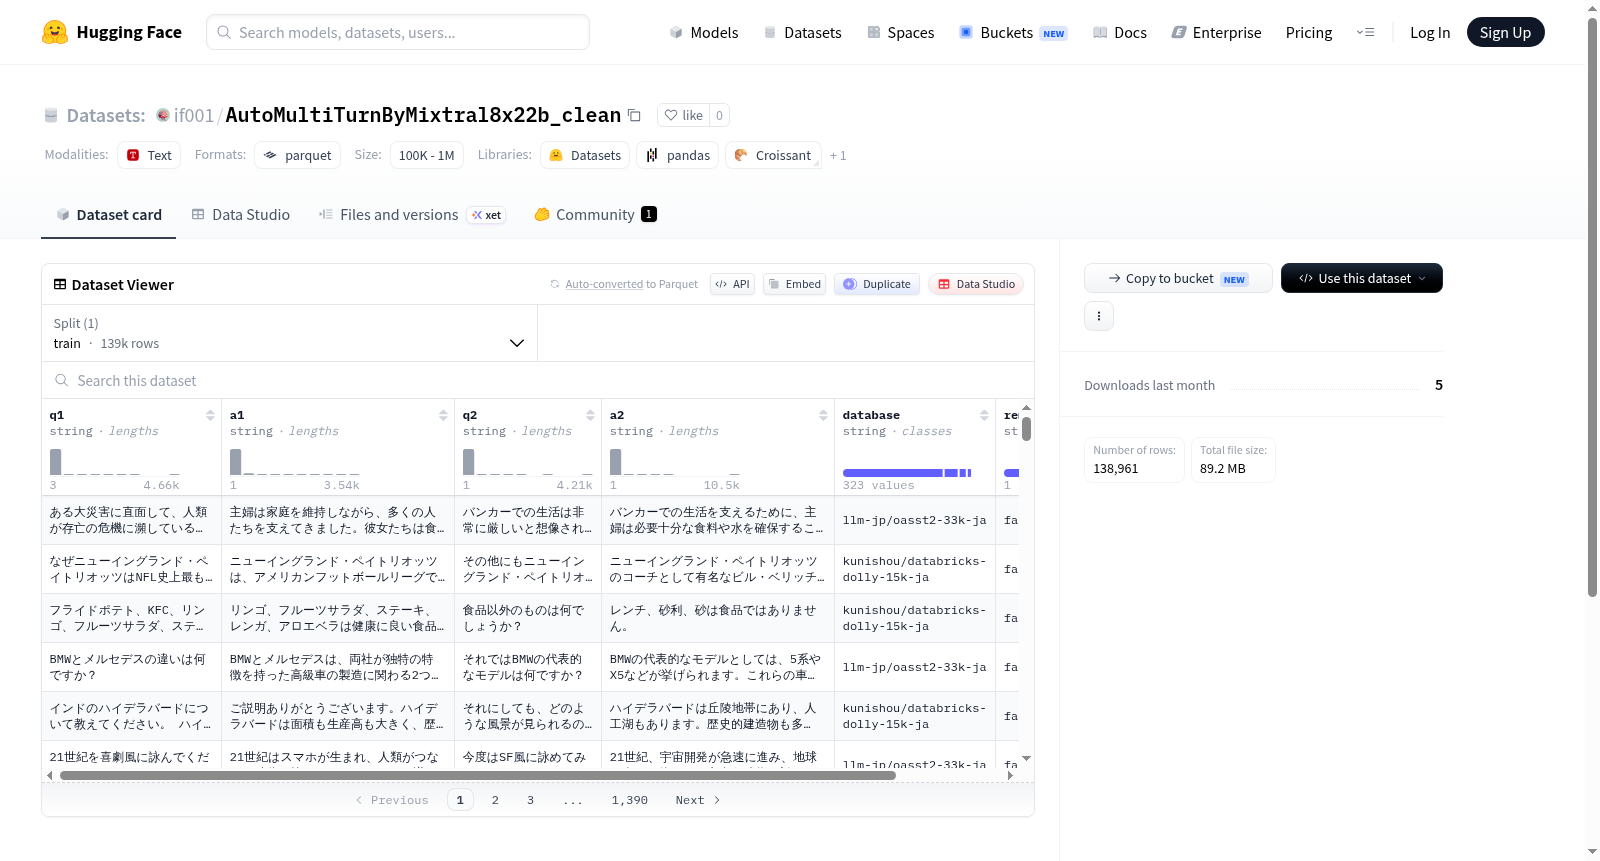The width and height of the screenshot is (1600, 861).
Task: Click the q1 length histogram
Action: 114,462
